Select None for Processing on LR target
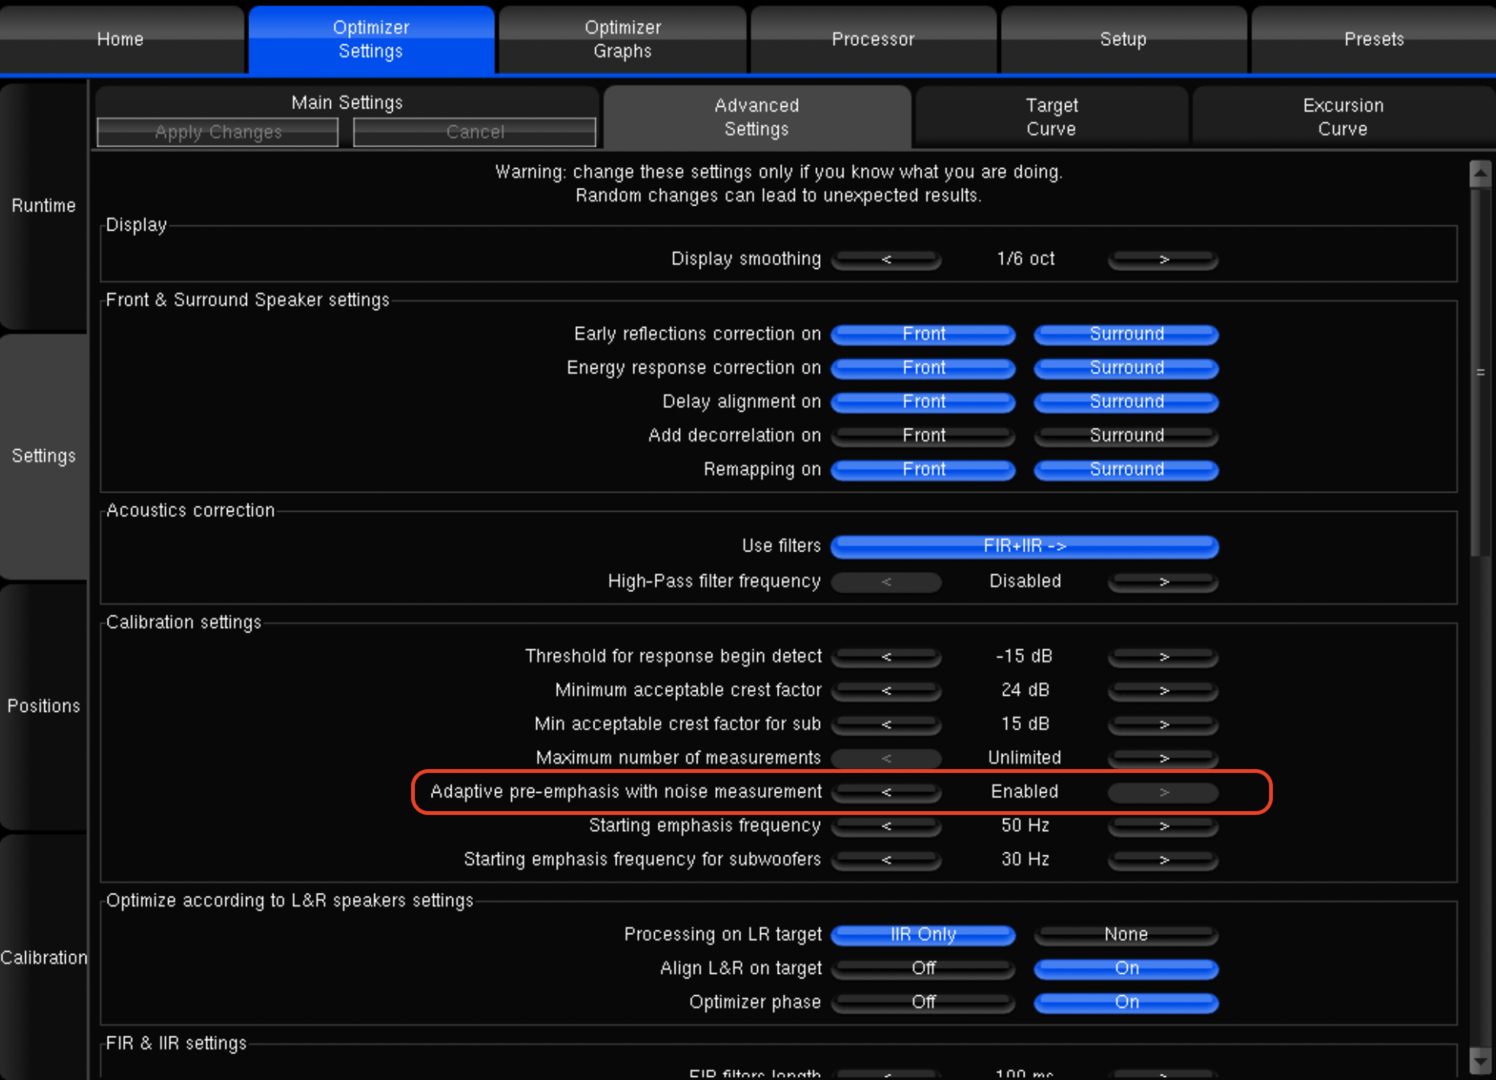Screen dimensions: 1496x1080 pos(1126,935)
